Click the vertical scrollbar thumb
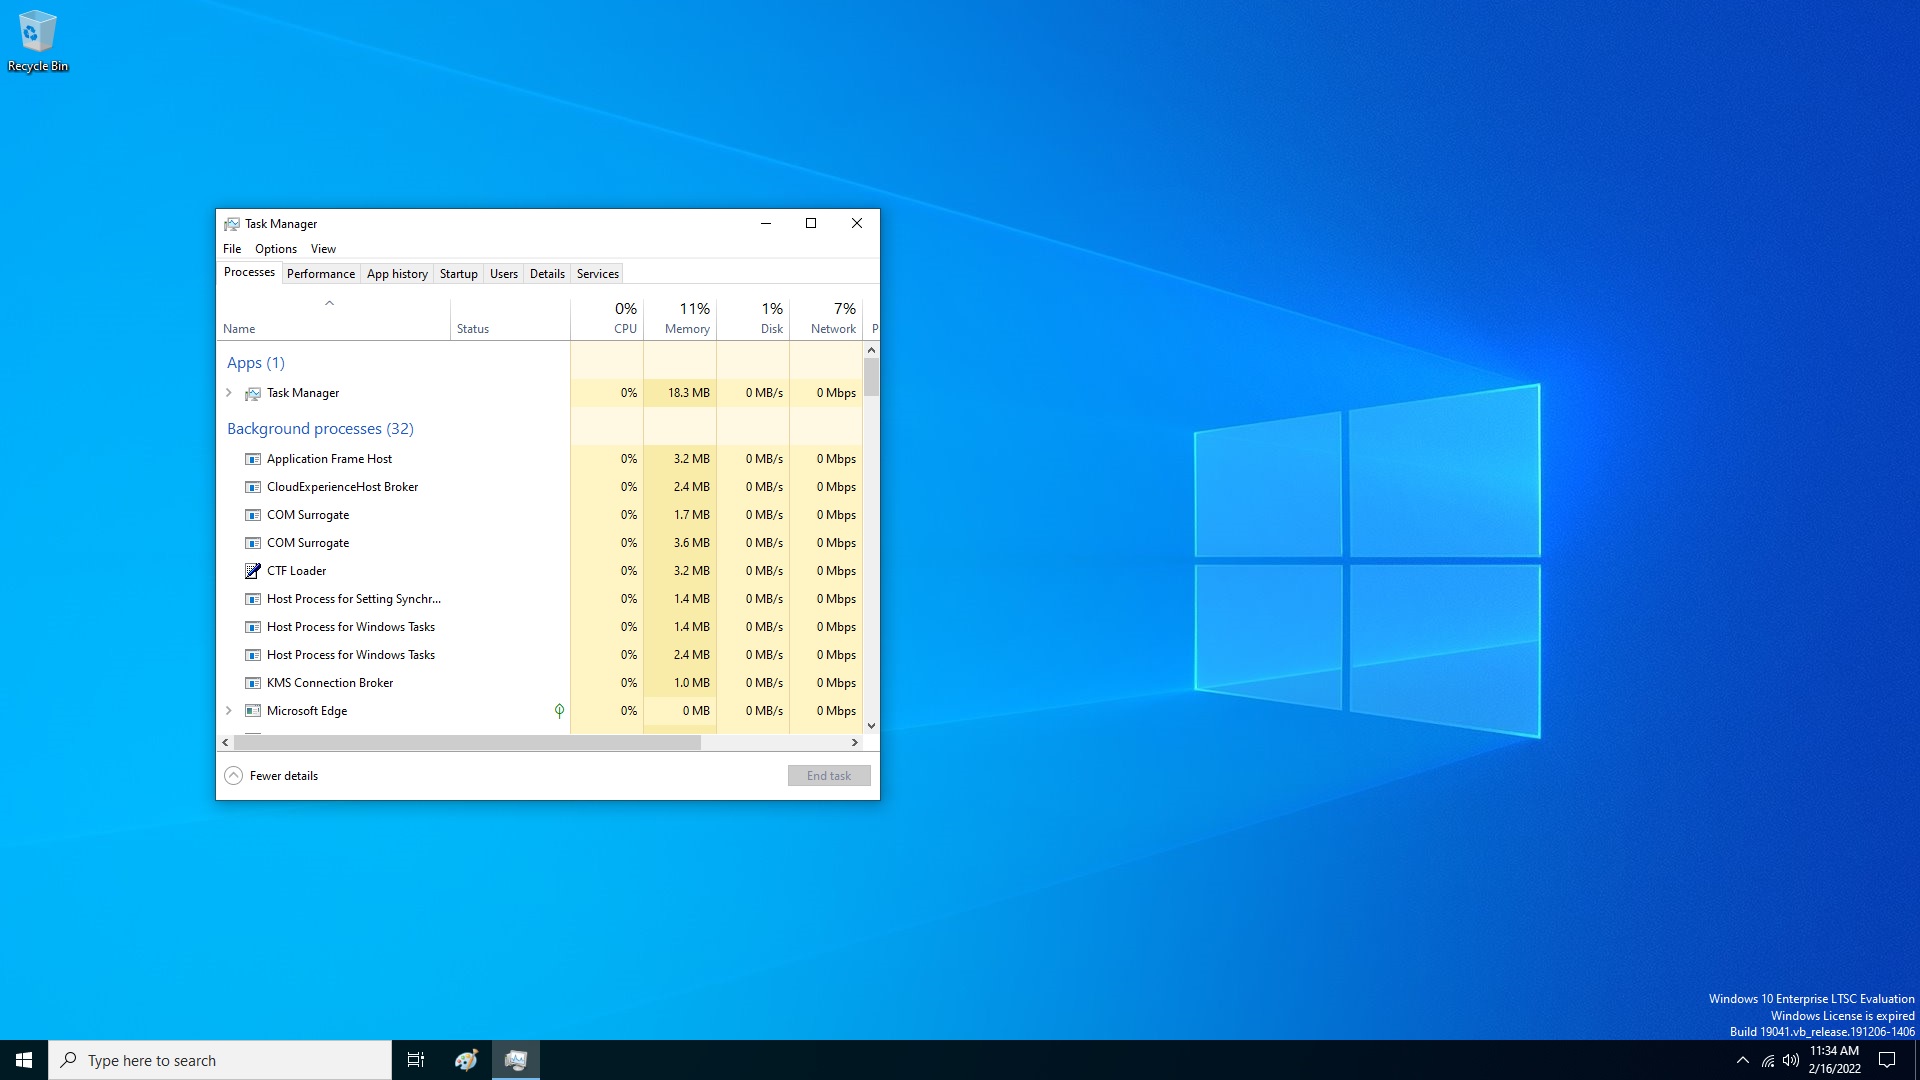Screen dimensions: 1920x1080 click(871, 377)
